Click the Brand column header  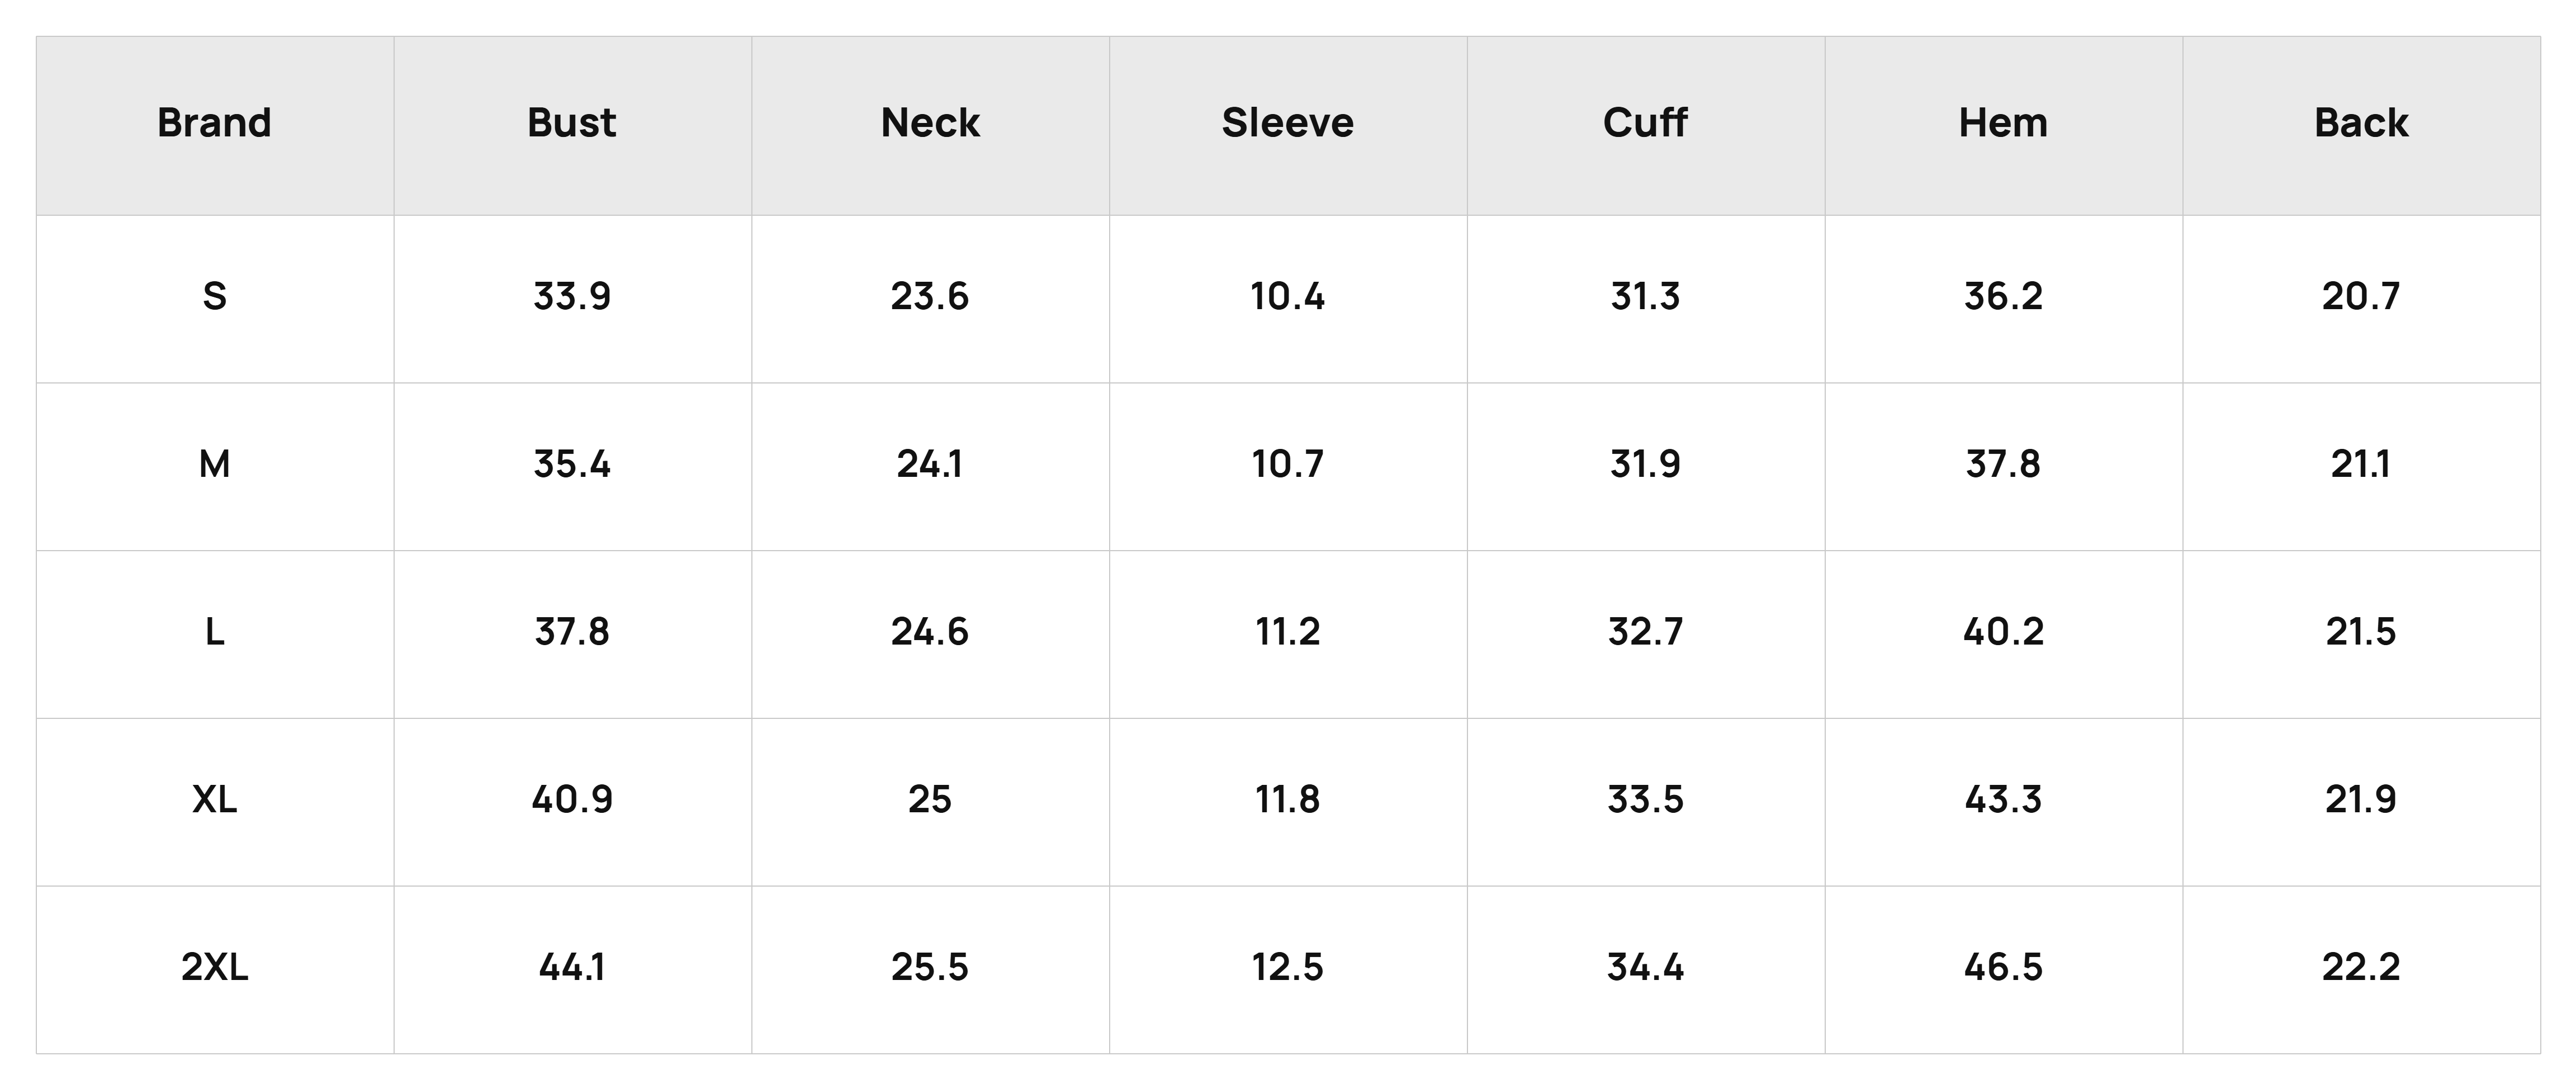[215, 123]
